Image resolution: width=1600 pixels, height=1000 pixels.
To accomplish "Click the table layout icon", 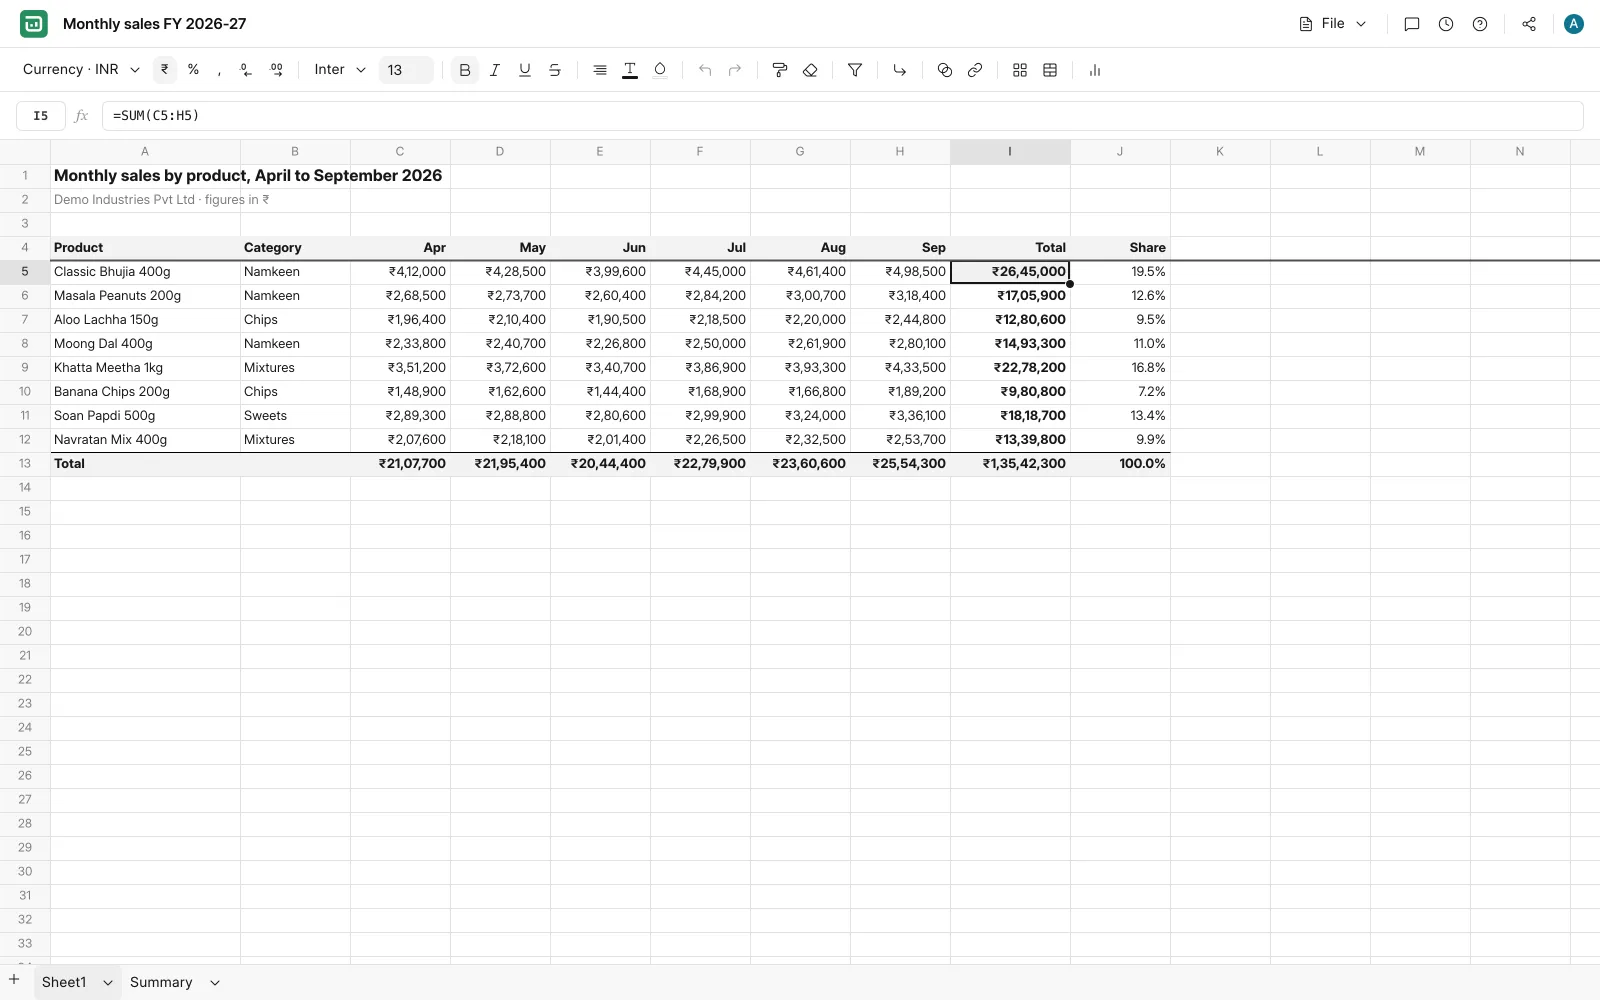I will click(x=1050, y=70).
